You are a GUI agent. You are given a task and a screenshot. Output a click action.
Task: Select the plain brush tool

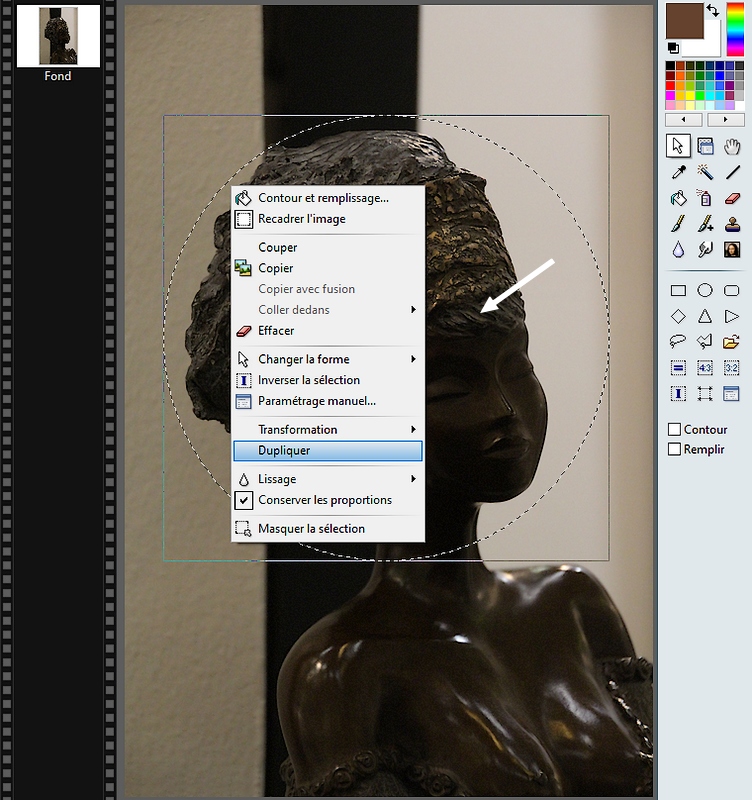click(678, 223)
